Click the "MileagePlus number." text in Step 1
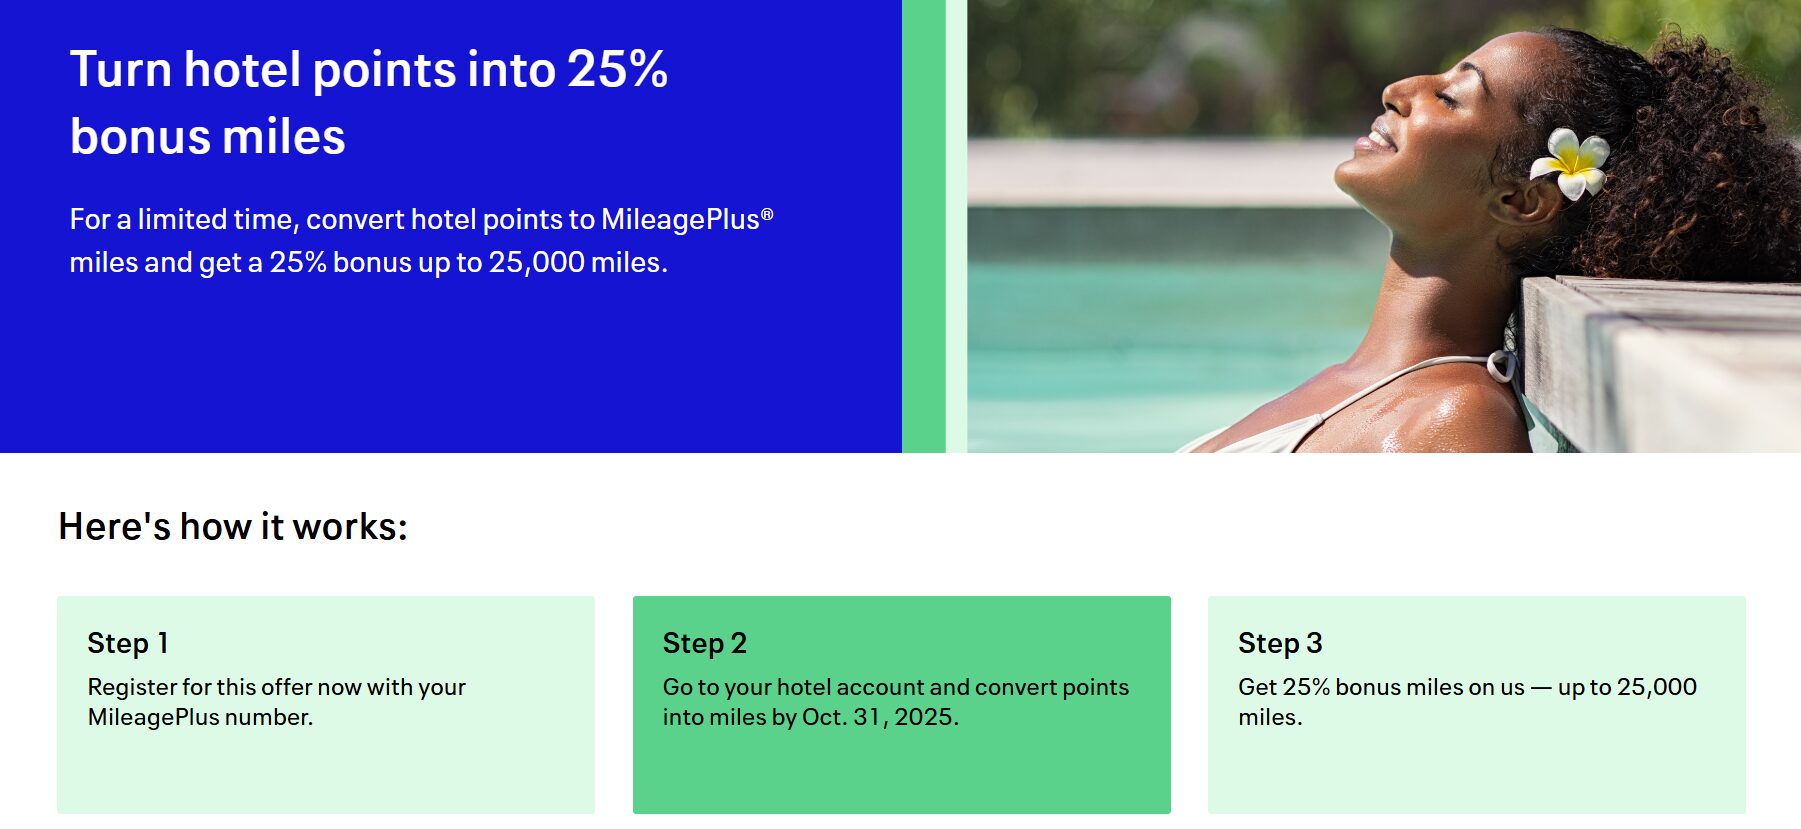Screen dimensions: 1801x829 point(200,717)
